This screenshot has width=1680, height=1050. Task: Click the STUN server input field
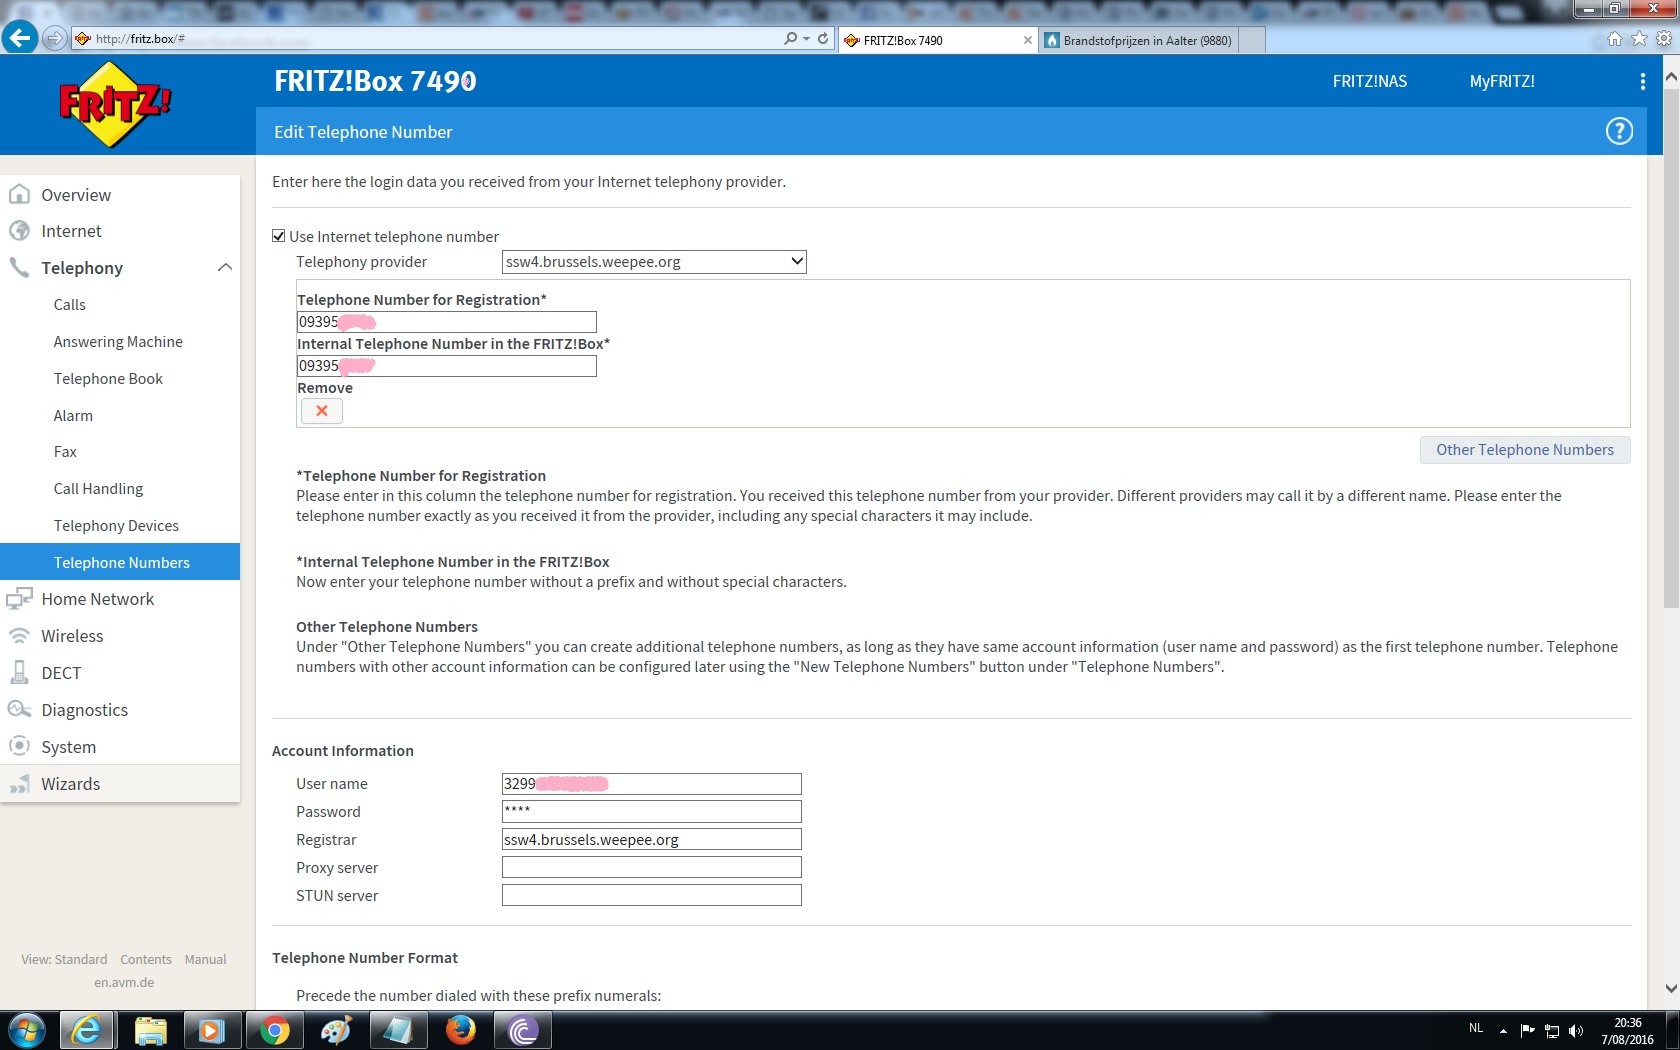click(x=651, y=895)
